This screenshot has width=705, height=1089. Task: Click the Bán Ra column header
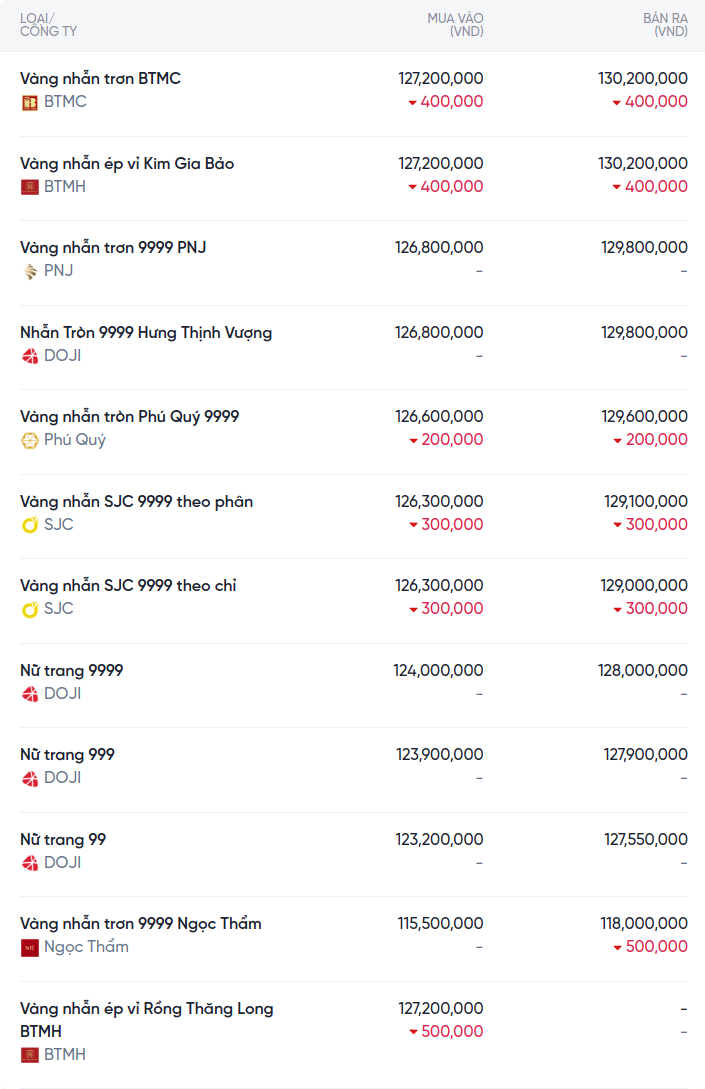coord(665,25)
